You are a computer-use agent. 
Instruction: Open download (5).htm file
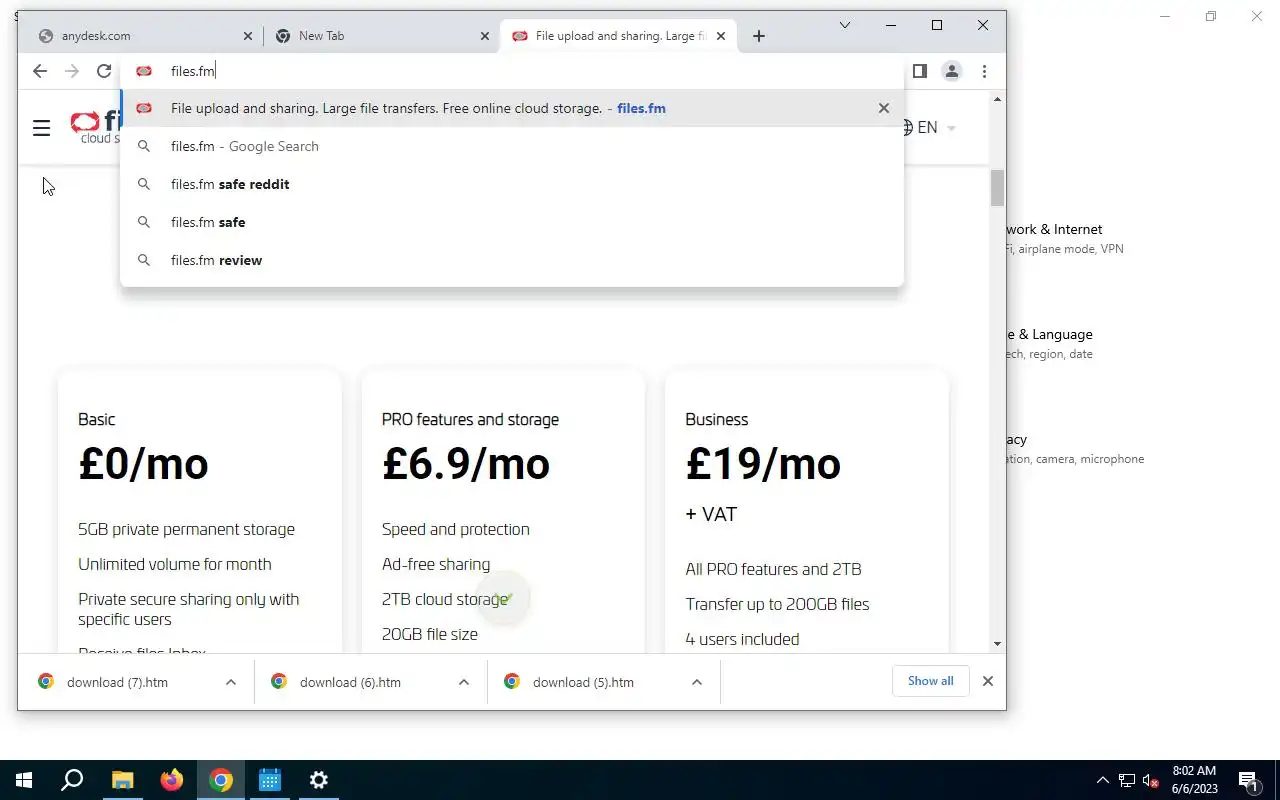pyautogui.click(x=583, y=682)
